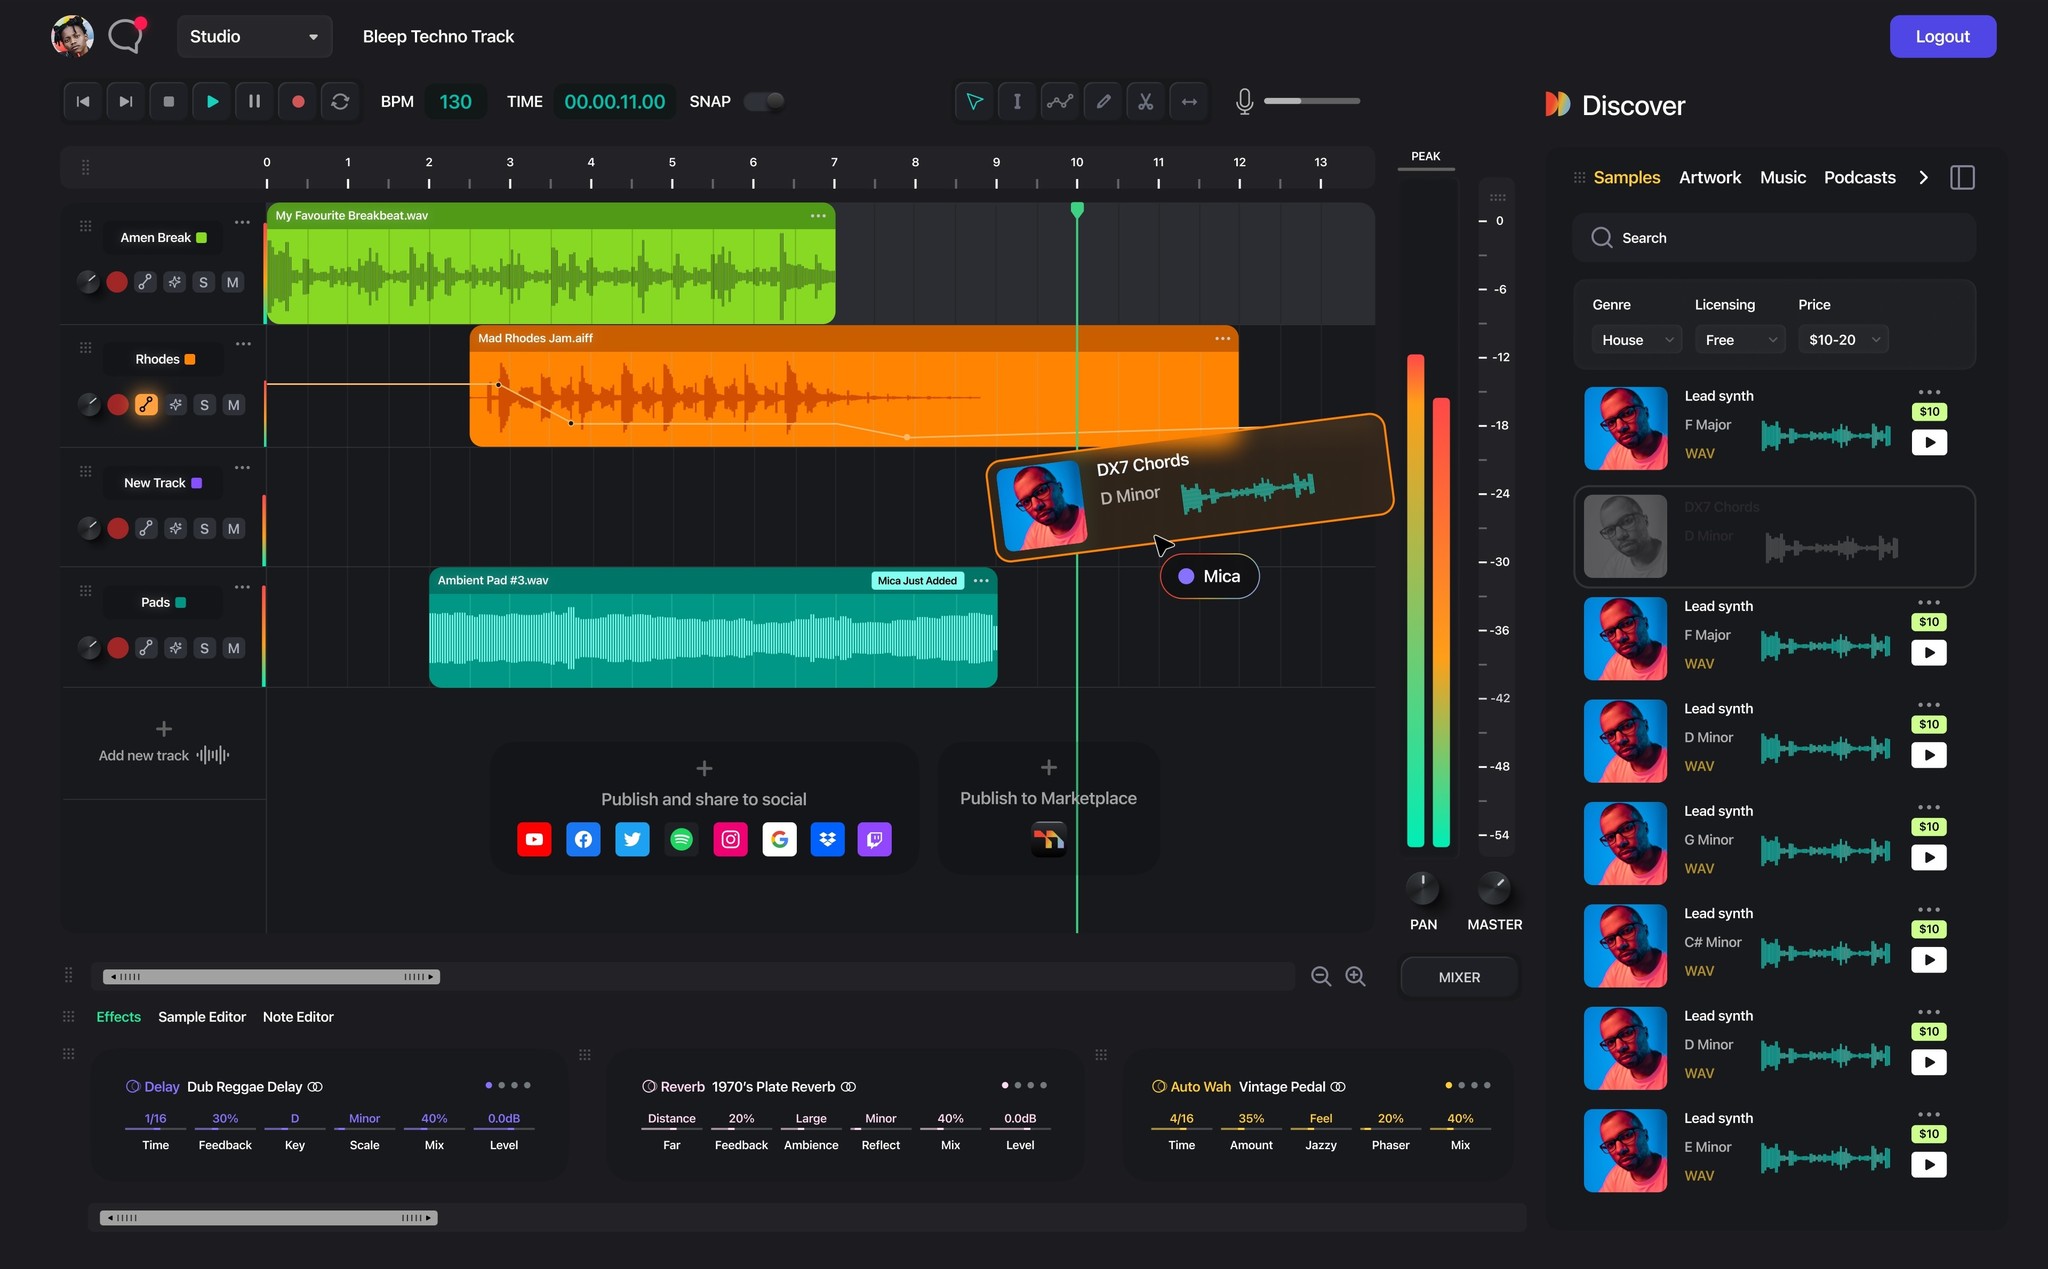This screenshot has width=2048, height=1269.
Task: Switch to the Sample Editor tab
Action: (x=202, y=1016)
